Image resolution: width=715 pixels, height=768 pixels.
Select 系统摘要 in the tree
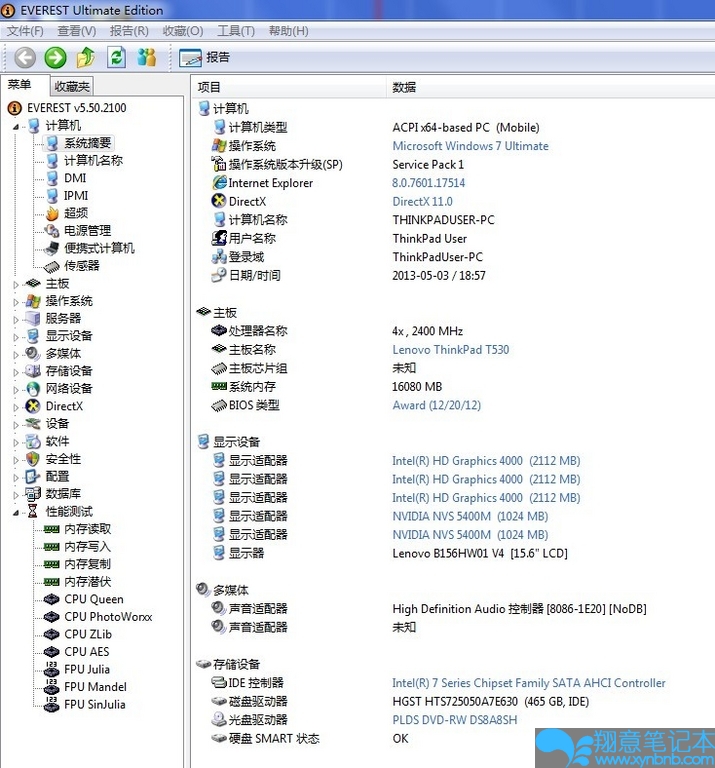[88, 143]
